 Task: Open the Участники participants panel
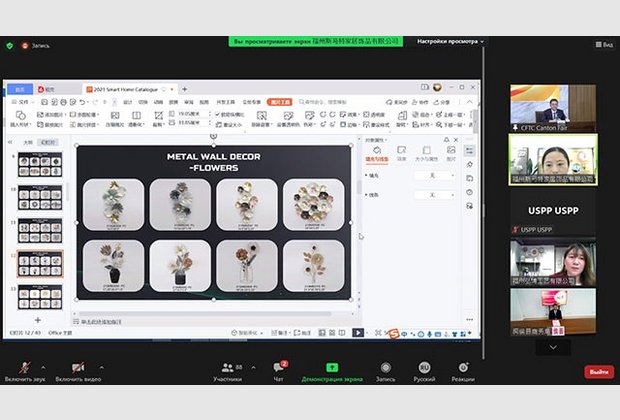point(227,369)
